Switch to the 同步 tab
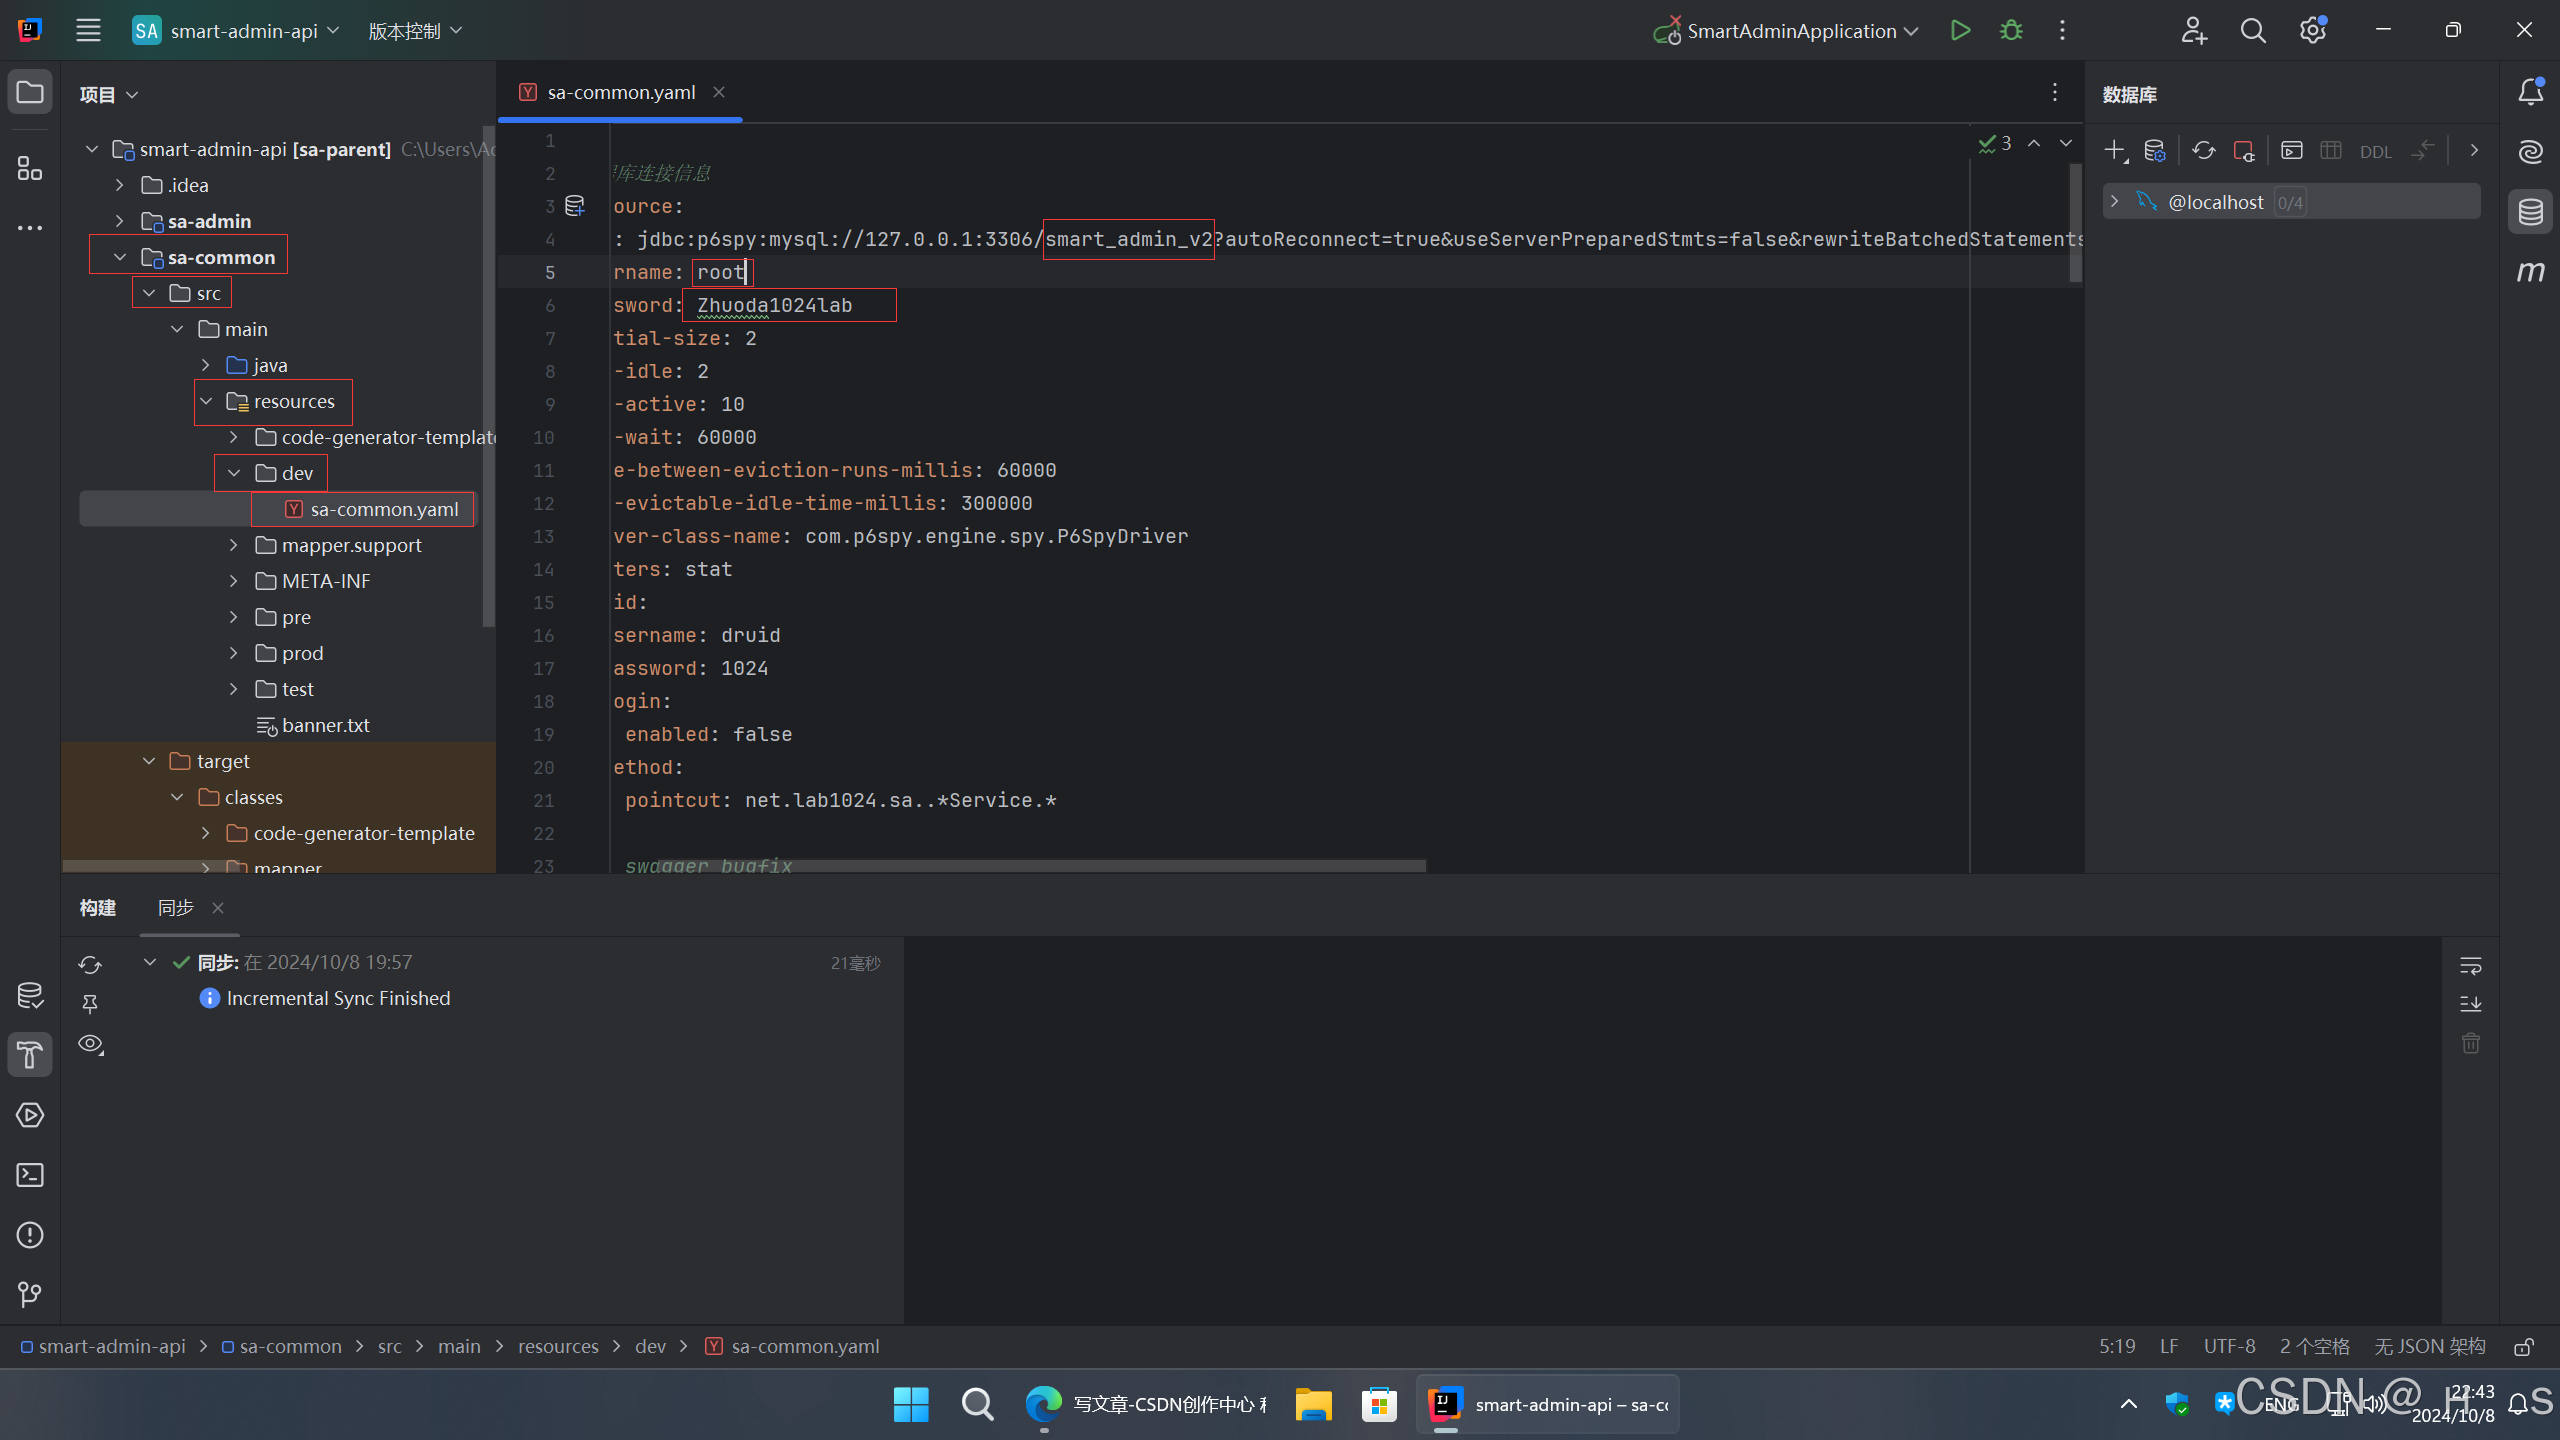This screenshot has height=1440, width=2560. tap(176, 907)
